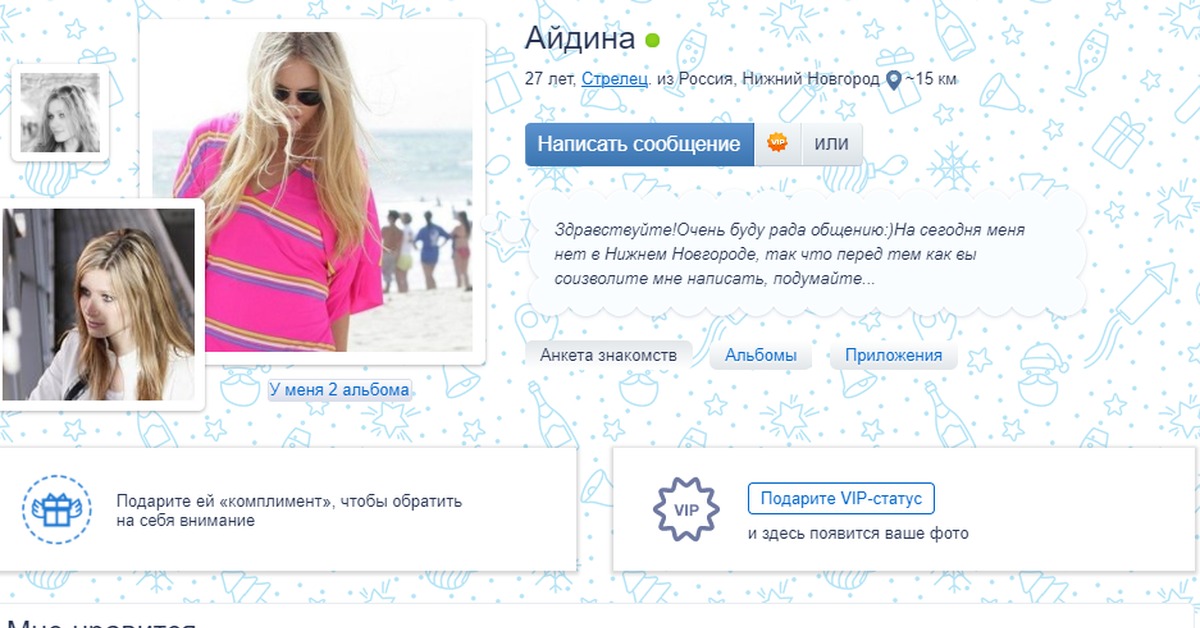Click the Айдина profile name
Image resolution: width=1200 pixels, height=628 pixels.
coord(580,39)
